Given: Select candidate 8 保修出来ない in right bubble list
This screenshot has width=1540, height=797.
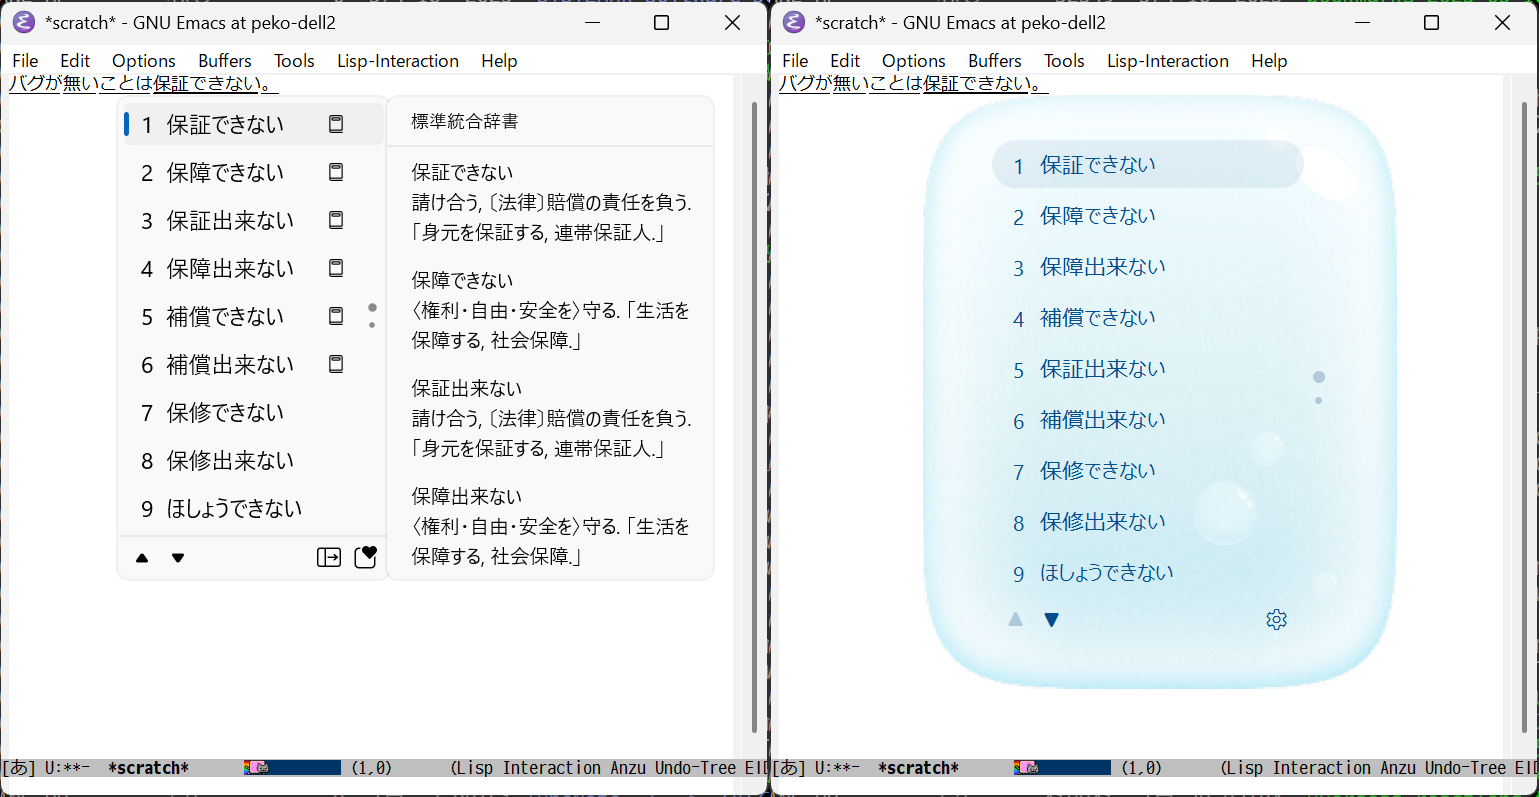Looking at the screenshot, I should 1148,522.
